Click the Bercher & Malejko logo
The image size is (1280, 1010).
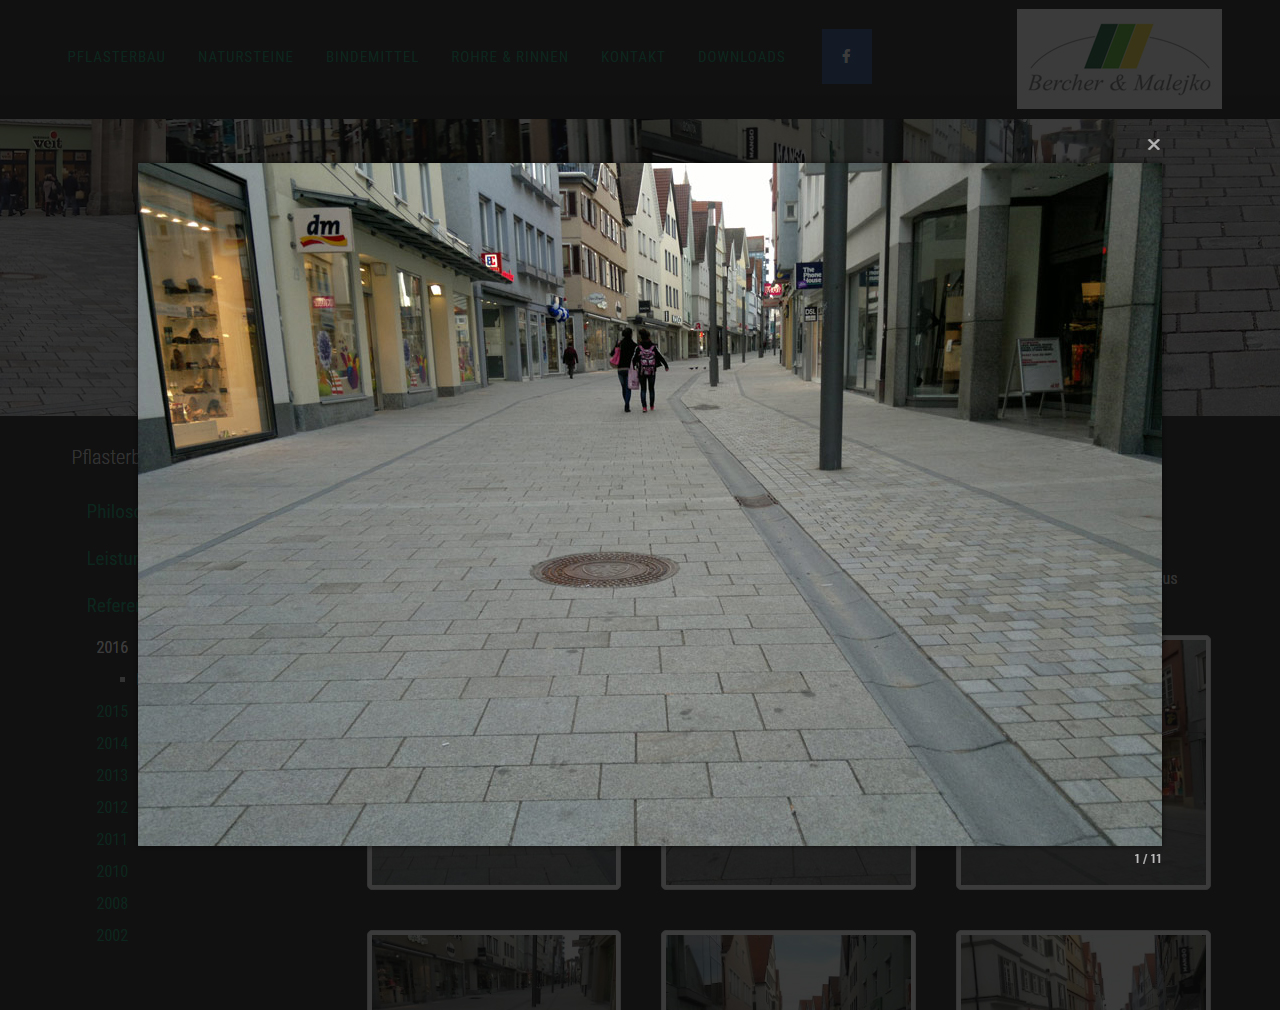1119,59
